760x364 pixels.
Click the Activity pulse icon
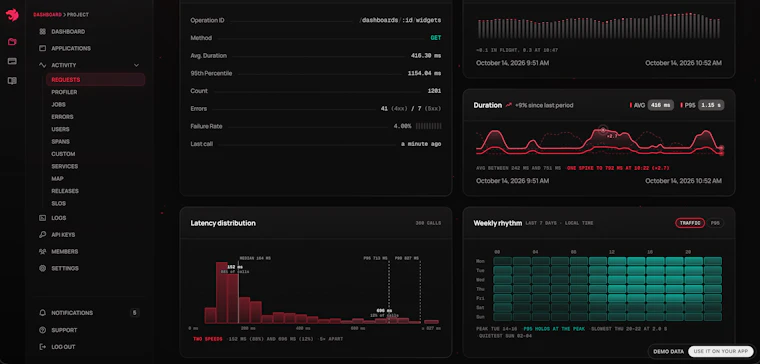pyautogui.click(x=43, y=65)
